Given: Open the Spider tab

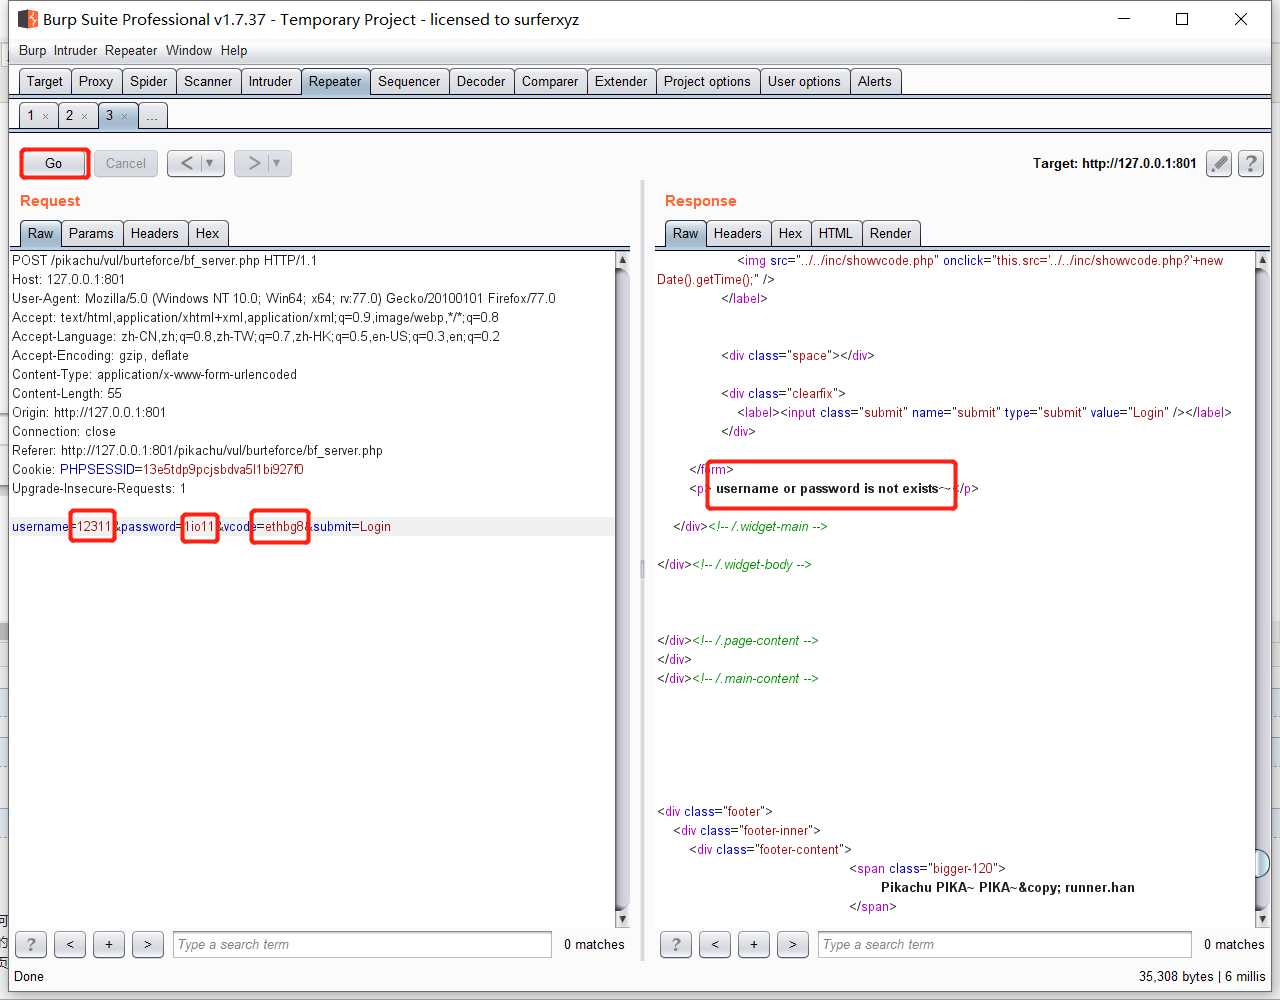Looking at the screenshot, I should click(149, 81).
